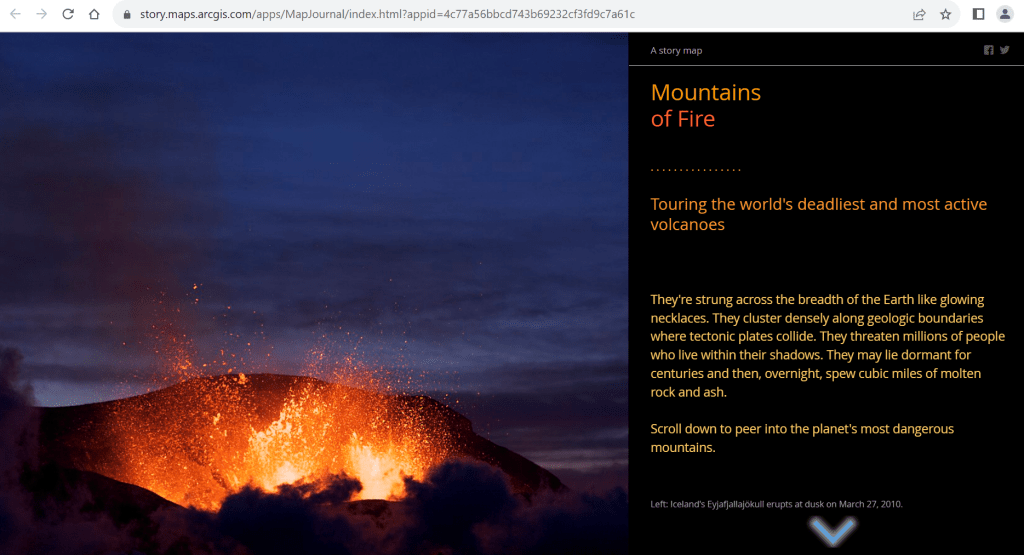The height and width of the screenshot is (555, 1024).
Task: Open the browser share page icon
Action: (919, 14)
